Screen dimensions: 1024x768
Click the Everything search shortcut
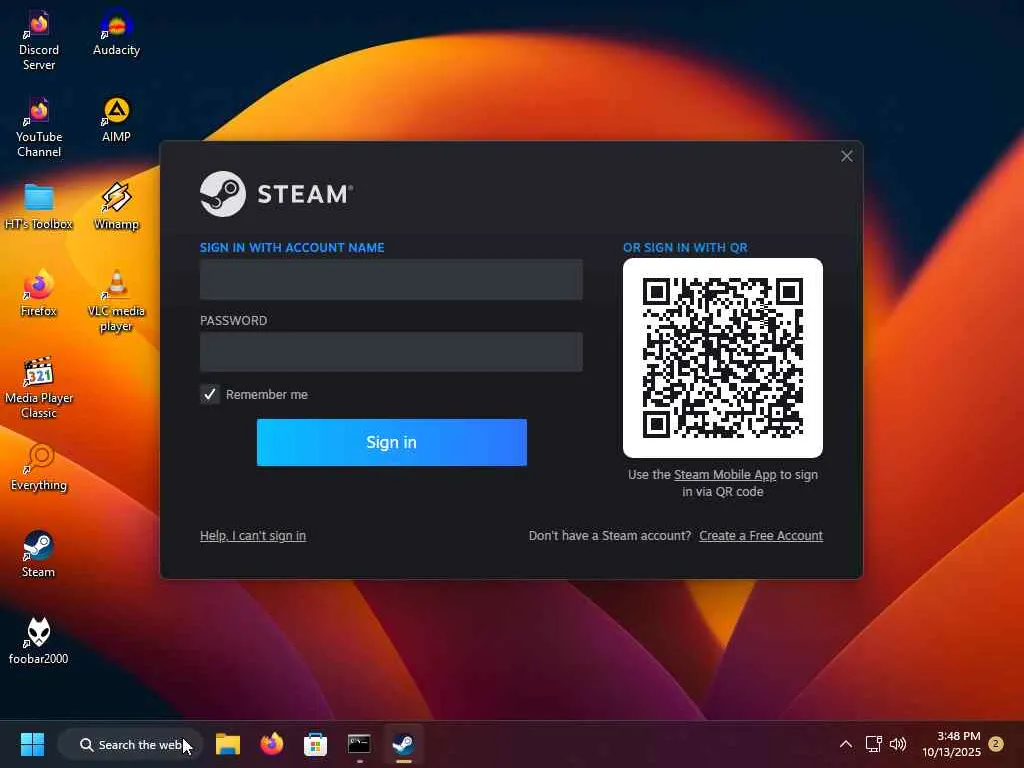(x=39, y=468)
